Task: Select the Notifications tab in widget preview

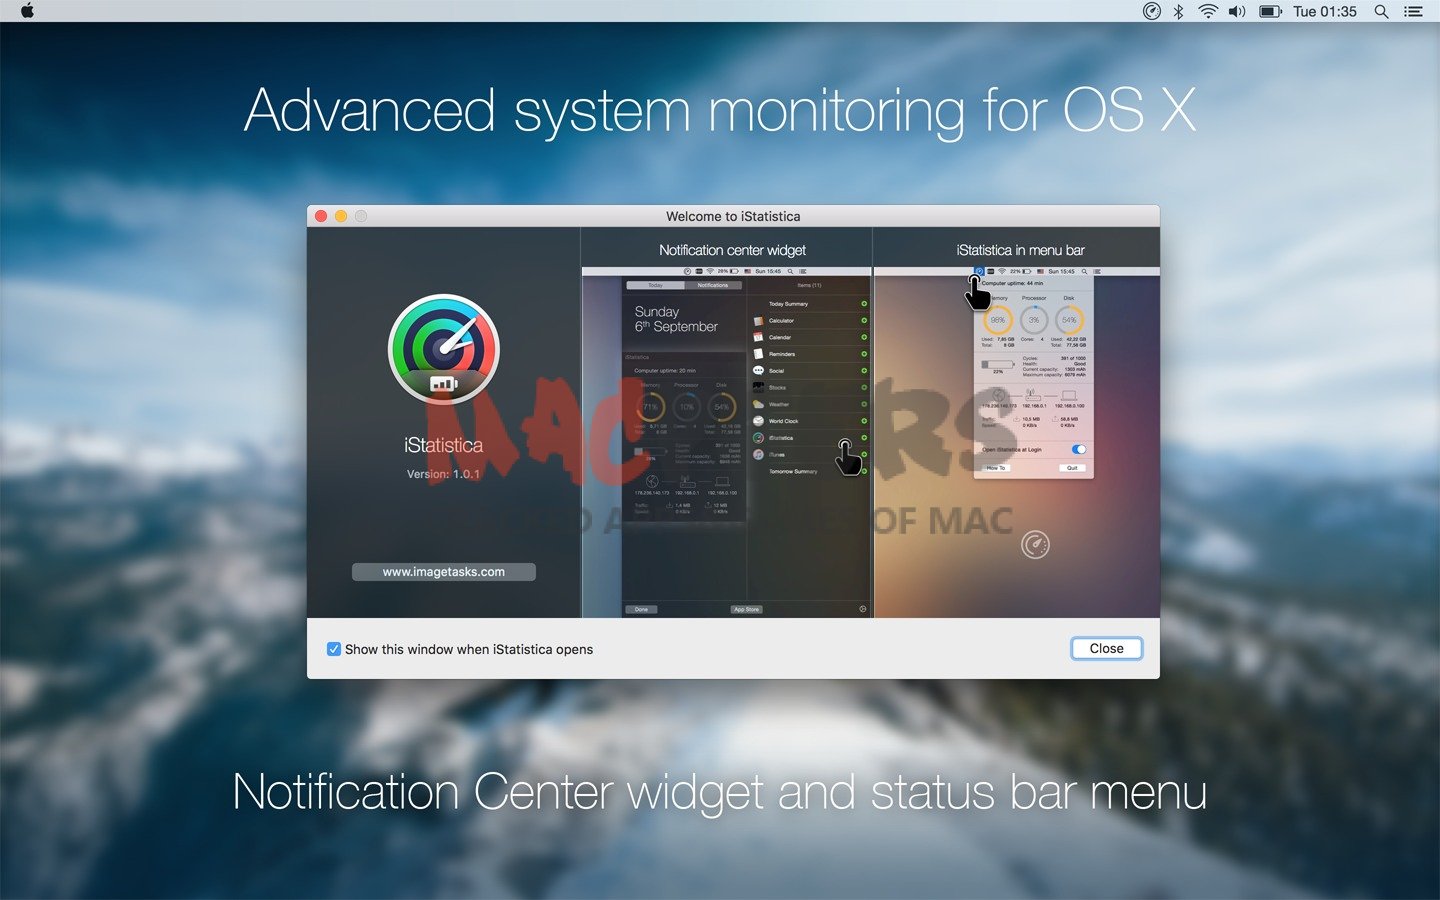Action: [x=713, y=285]
